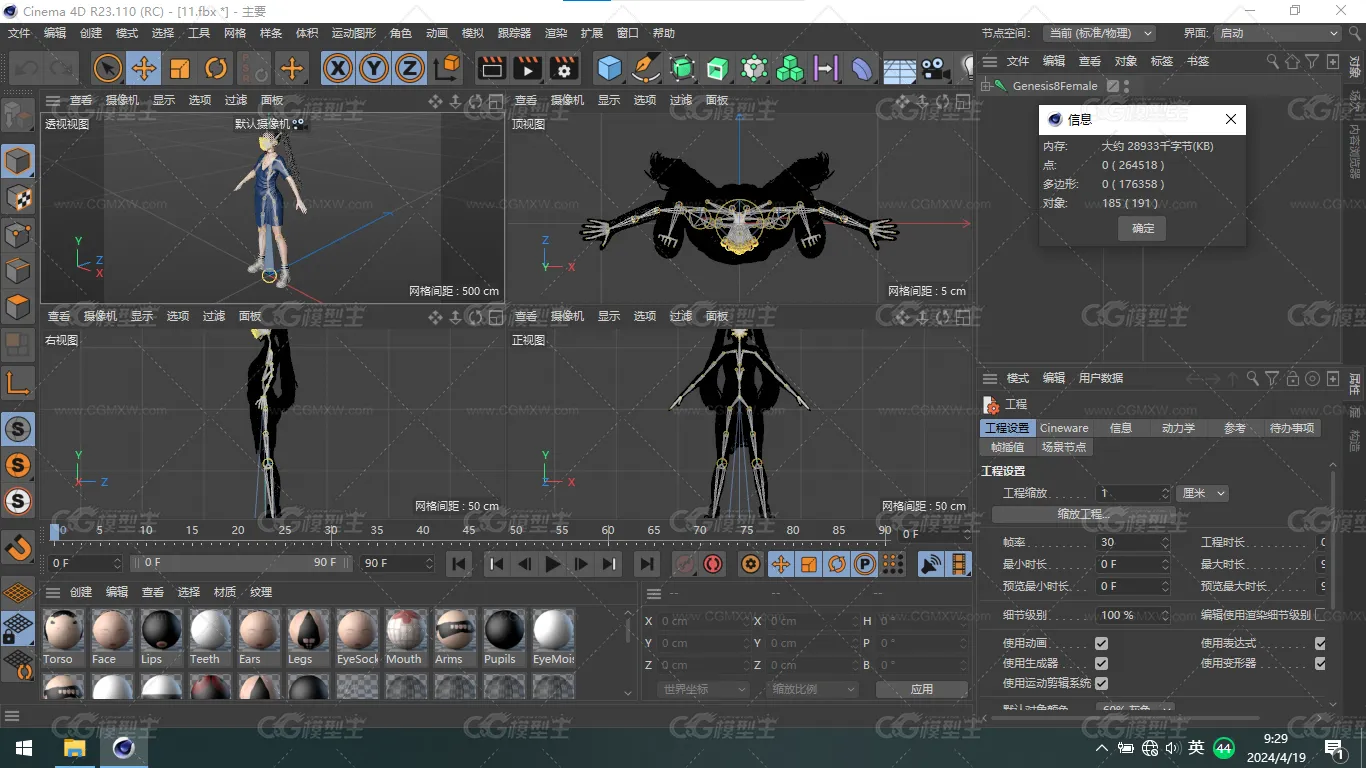Open the File menu
The image size is (1366, 768).
[x=19, y=33]
